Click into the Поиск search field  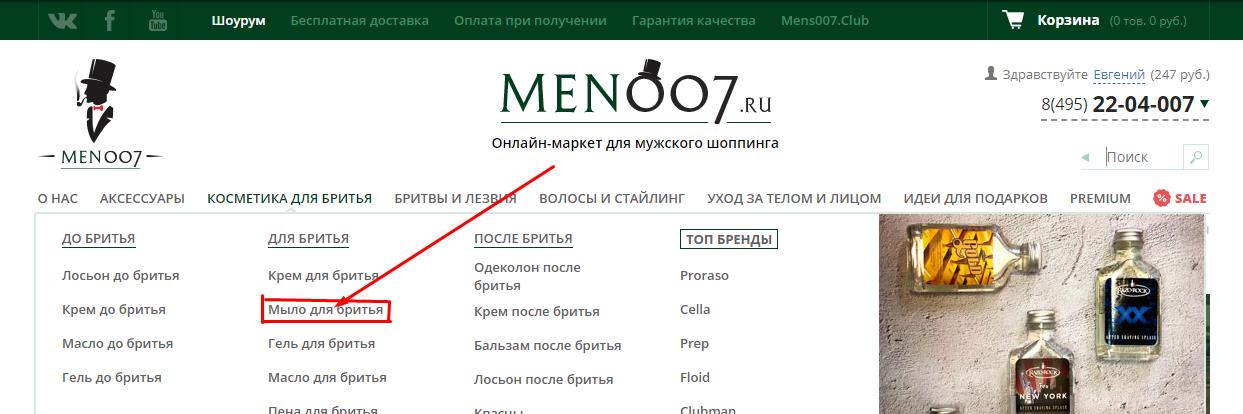[1140, 157]
